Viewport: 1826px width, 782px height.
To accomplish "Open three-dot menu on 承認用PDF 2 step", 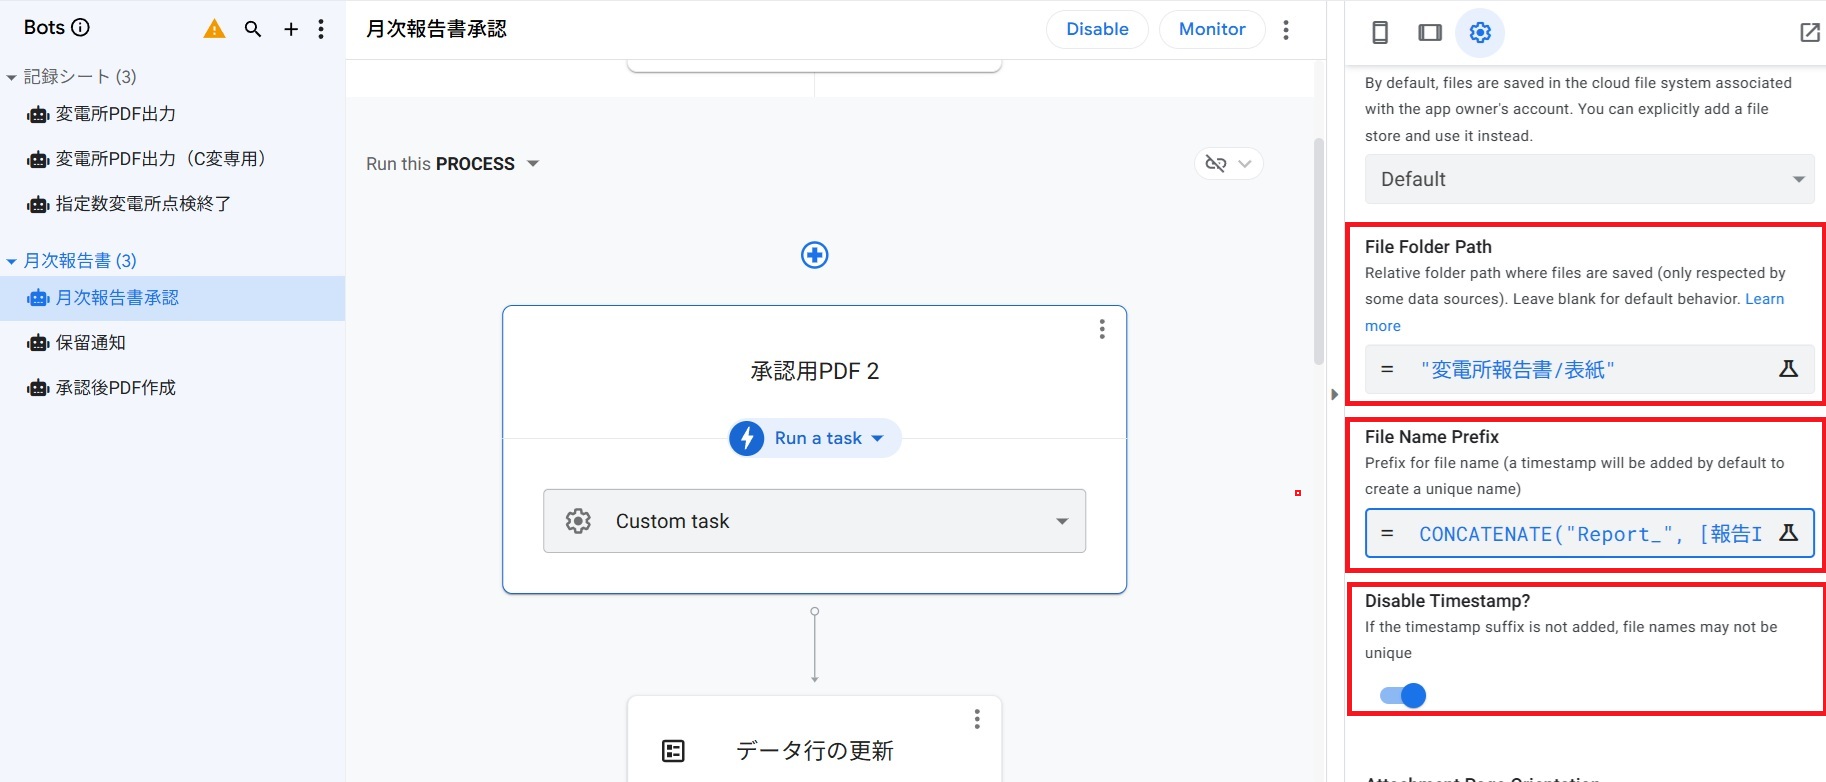I will click(1101, 329).
